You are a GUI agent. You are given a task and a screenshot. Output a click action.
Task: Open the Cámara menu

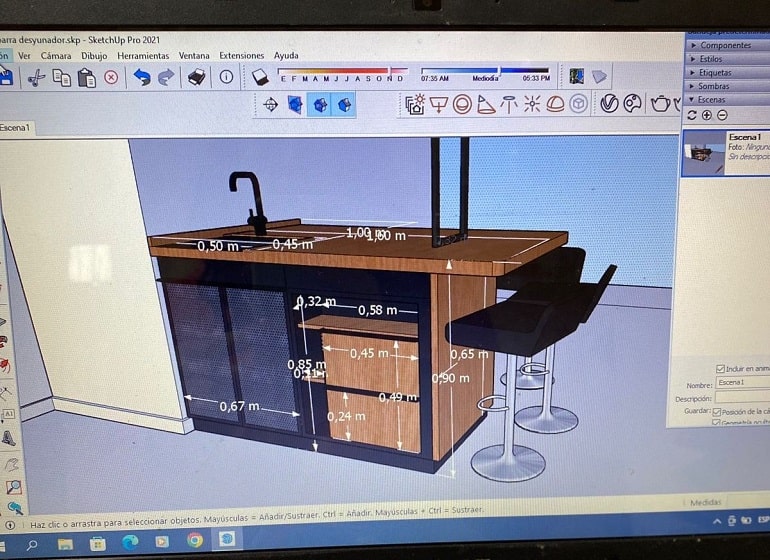point(55,56)
